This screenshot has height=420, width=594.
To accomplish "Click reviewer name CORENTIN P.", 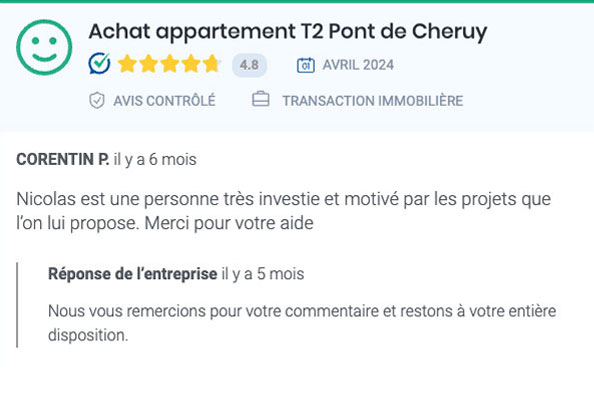I will click(x=63, y=159).
